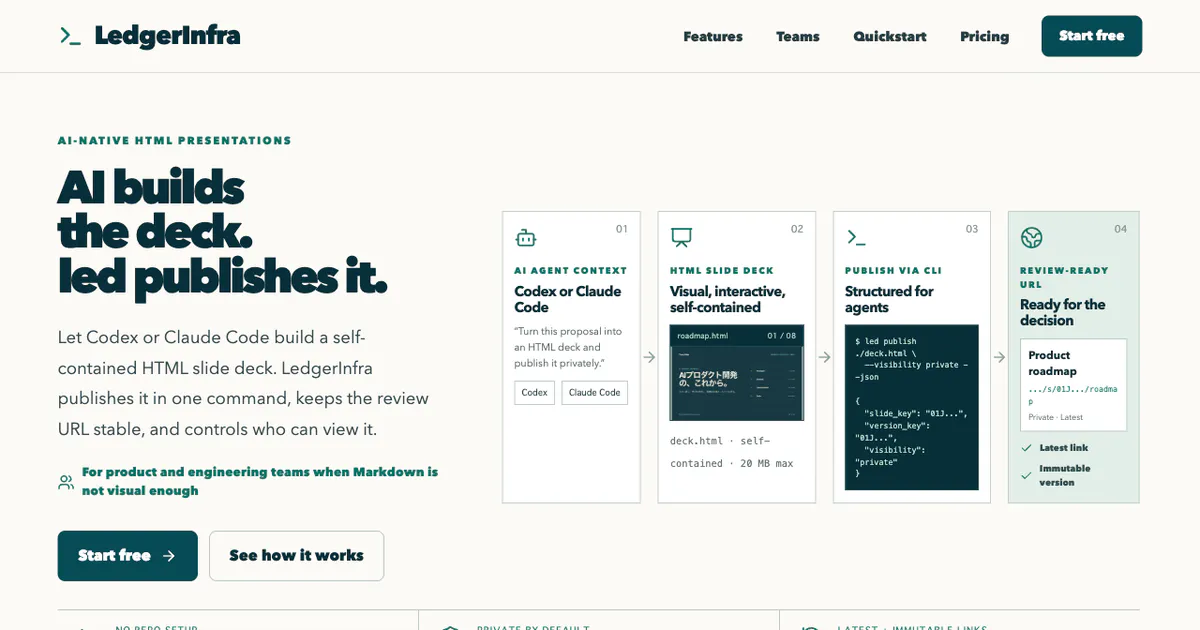Click See how it works button

point(296,556)
